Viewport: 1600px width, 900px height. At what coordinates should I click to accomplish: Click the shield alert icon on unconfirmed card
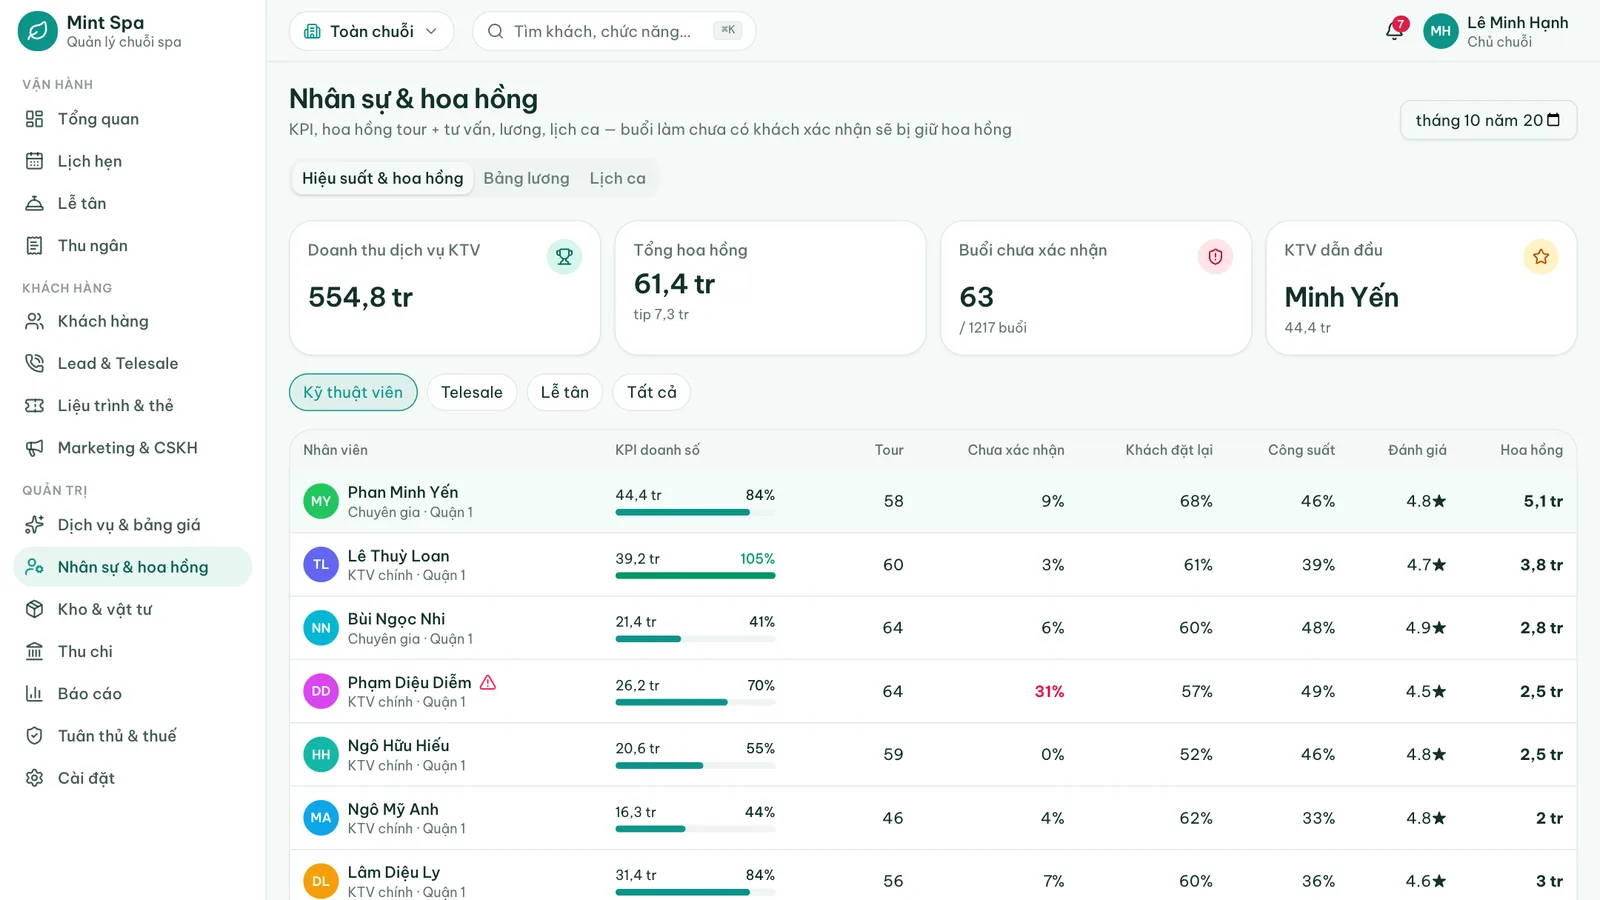[x=1215, y=257]
